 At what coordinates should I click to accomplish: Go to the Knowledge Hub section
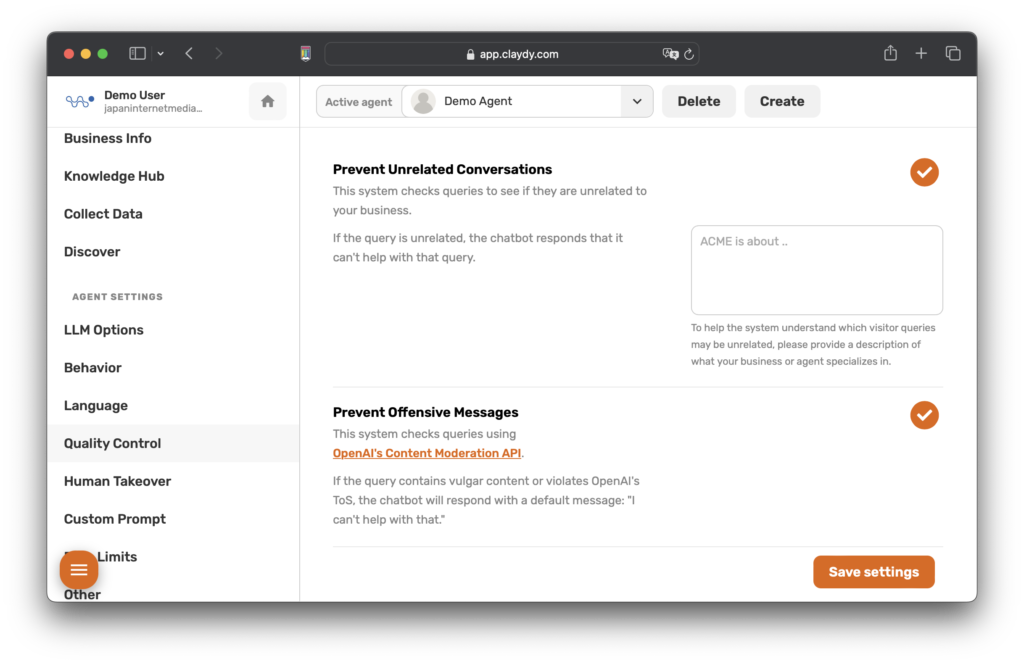[114, 176]
